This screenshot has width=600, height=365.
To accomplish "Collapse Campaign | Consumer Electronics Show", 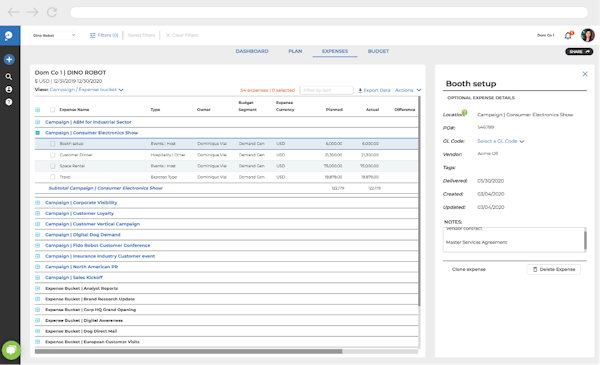I will pos(38,133).
